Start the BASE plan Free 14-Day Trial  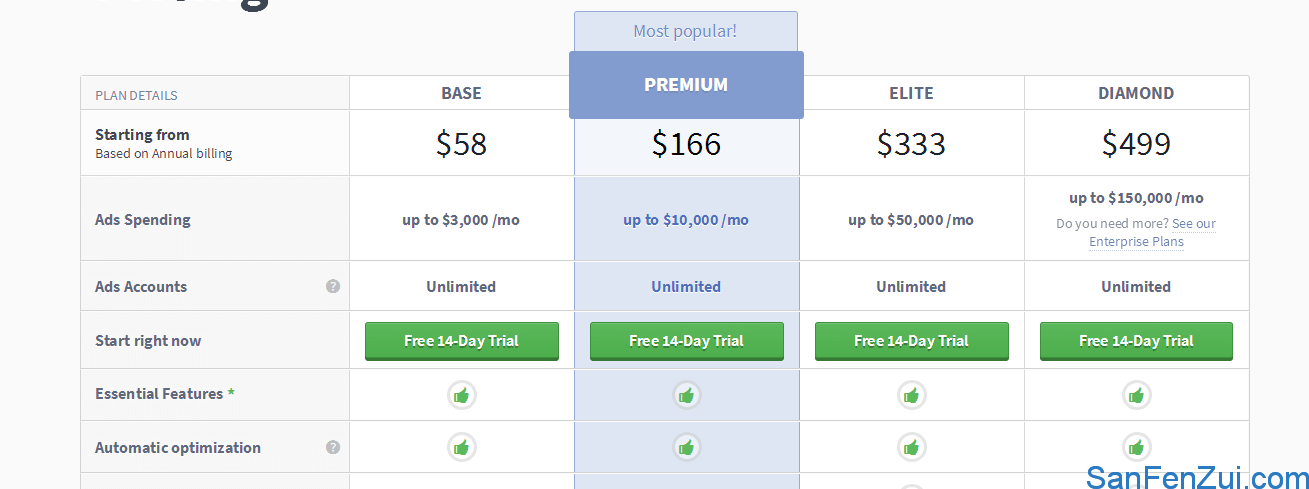(x=461, y=341)
